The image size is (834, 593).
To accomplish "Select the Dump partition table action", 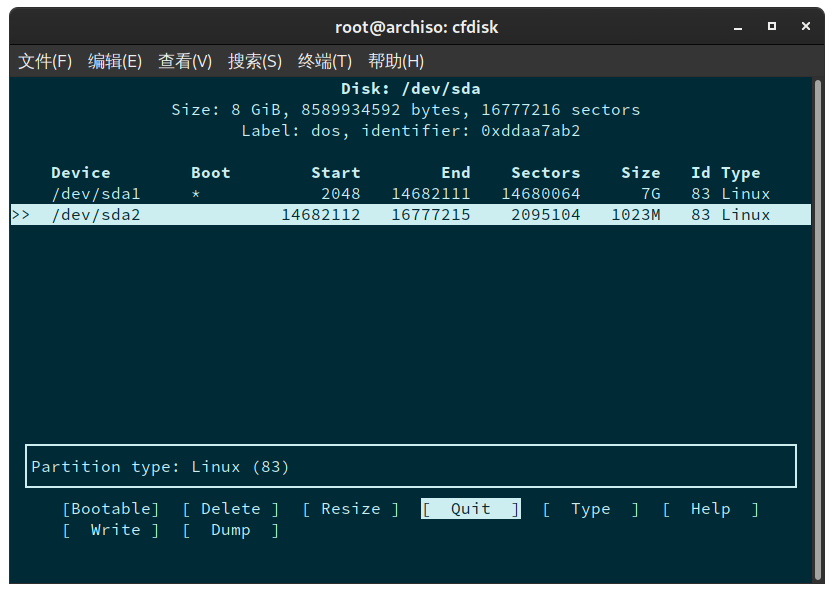I will [231, 530].
